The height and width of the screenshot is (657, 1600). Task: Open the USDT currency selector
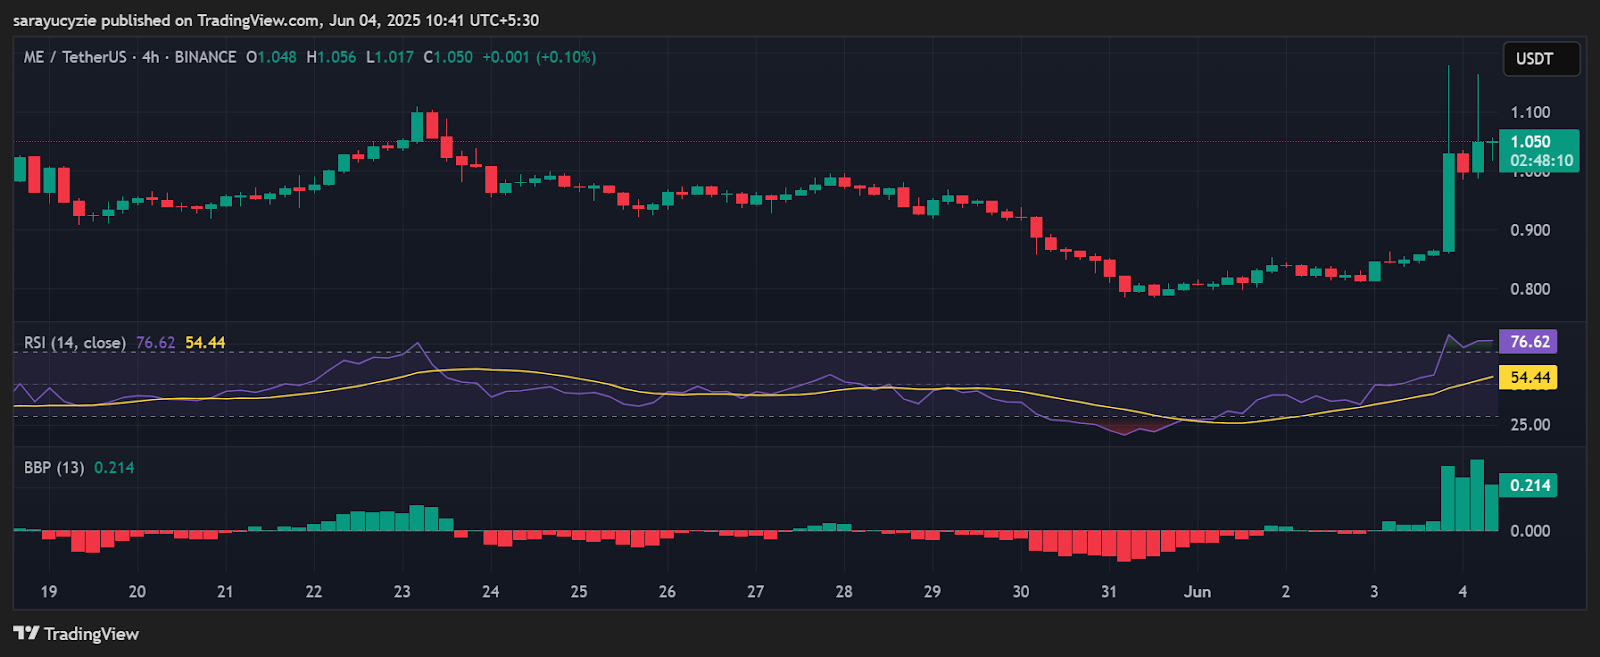tap(1541, 59)
